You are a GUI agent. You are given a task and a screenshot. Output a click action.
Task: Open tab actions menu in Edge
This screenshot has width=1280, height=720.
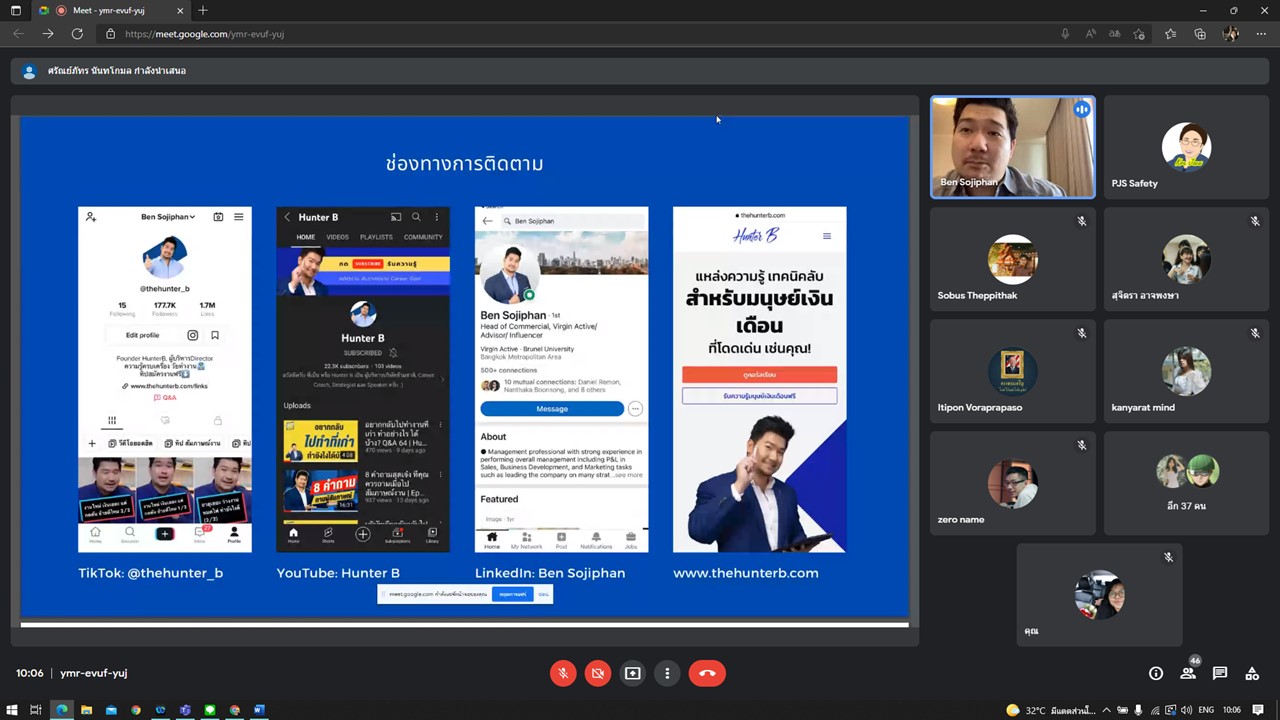coord(15,10)
